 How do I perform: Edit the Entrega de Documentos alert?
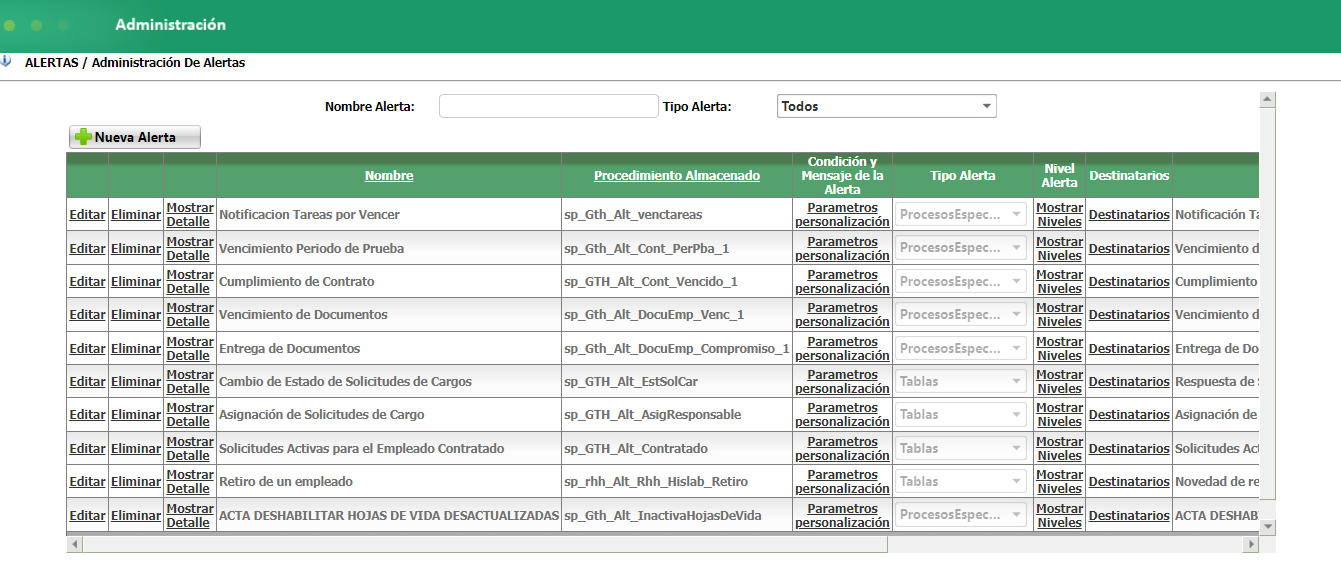87,349
